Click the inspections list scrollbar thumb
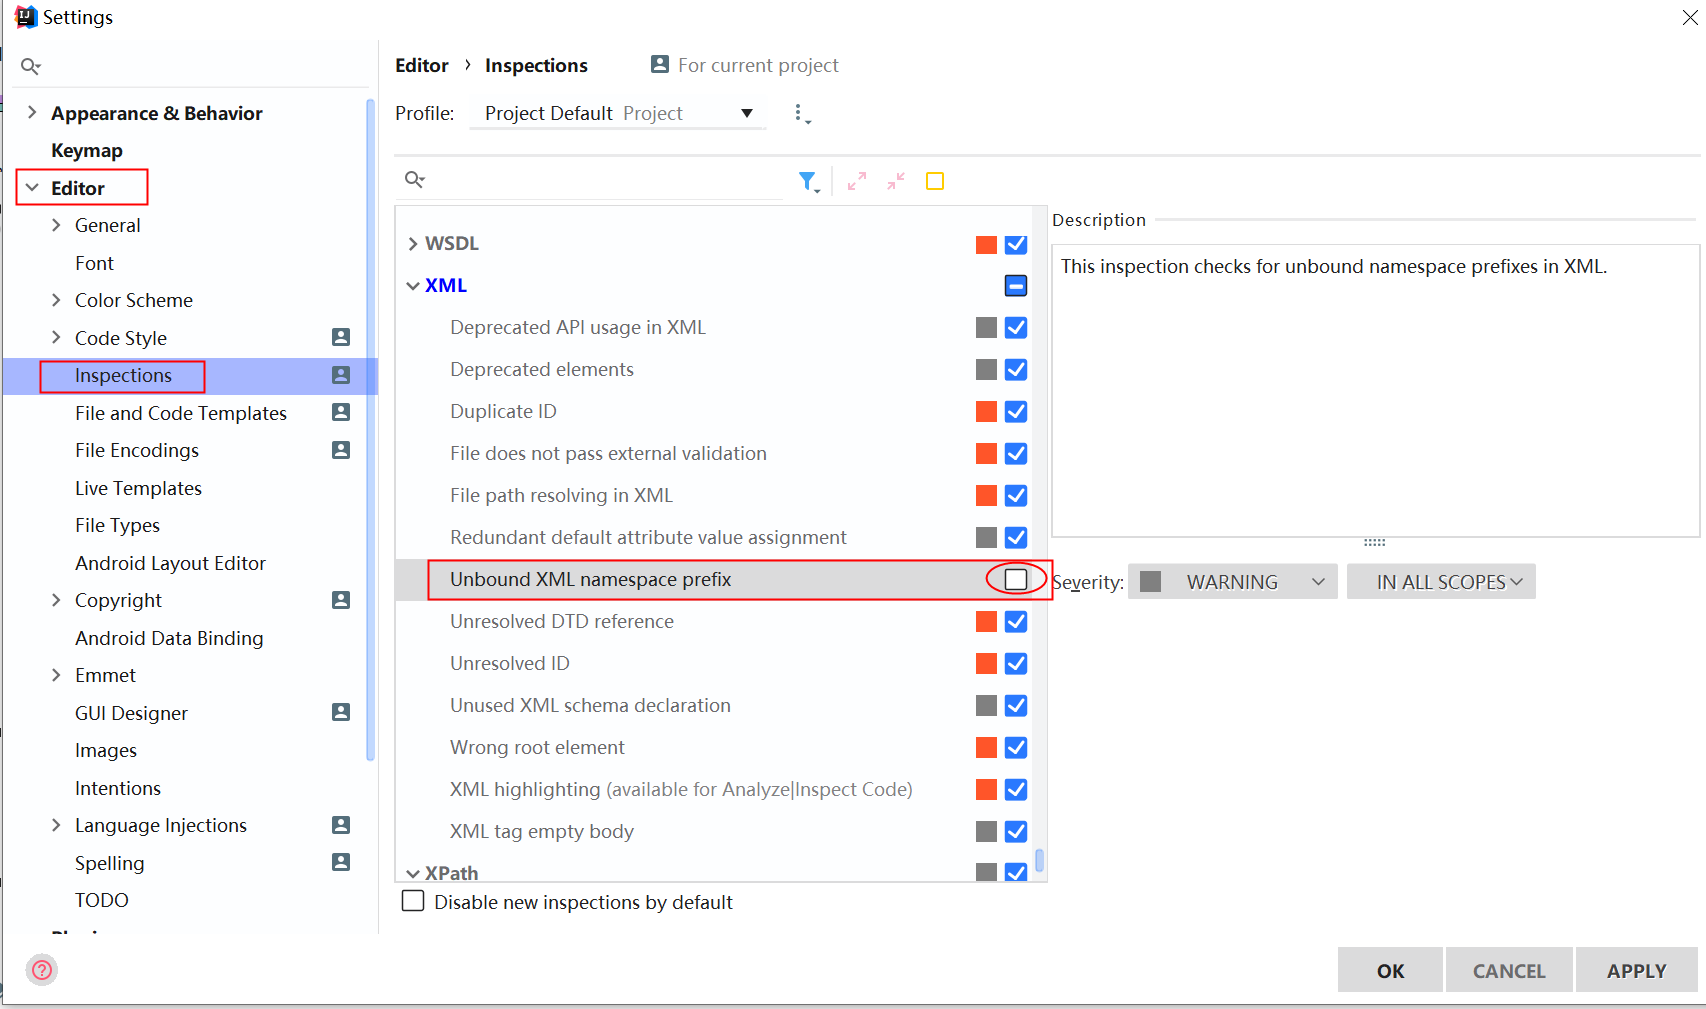 point(1040,860)
